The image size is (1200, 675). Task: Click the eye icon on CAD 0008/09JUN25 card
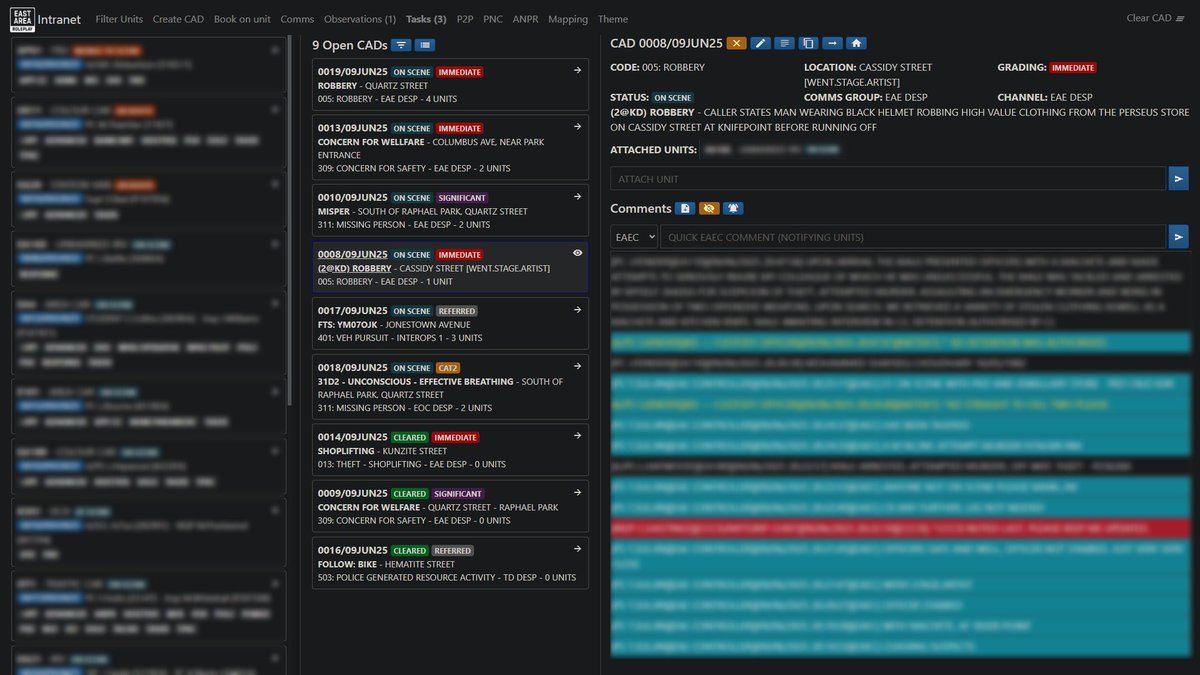577,253
